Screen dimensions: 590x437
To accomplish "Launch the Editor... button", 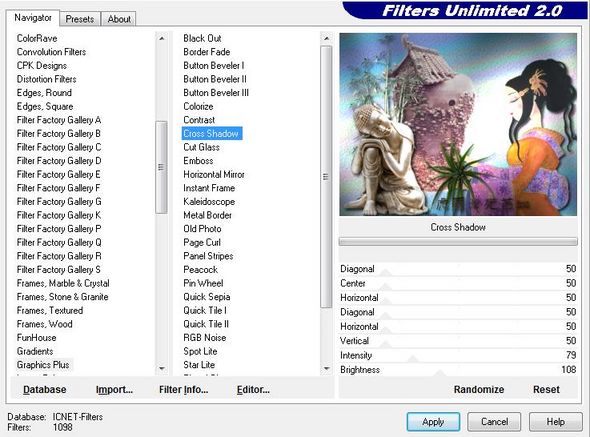I will tap(253, 390).
